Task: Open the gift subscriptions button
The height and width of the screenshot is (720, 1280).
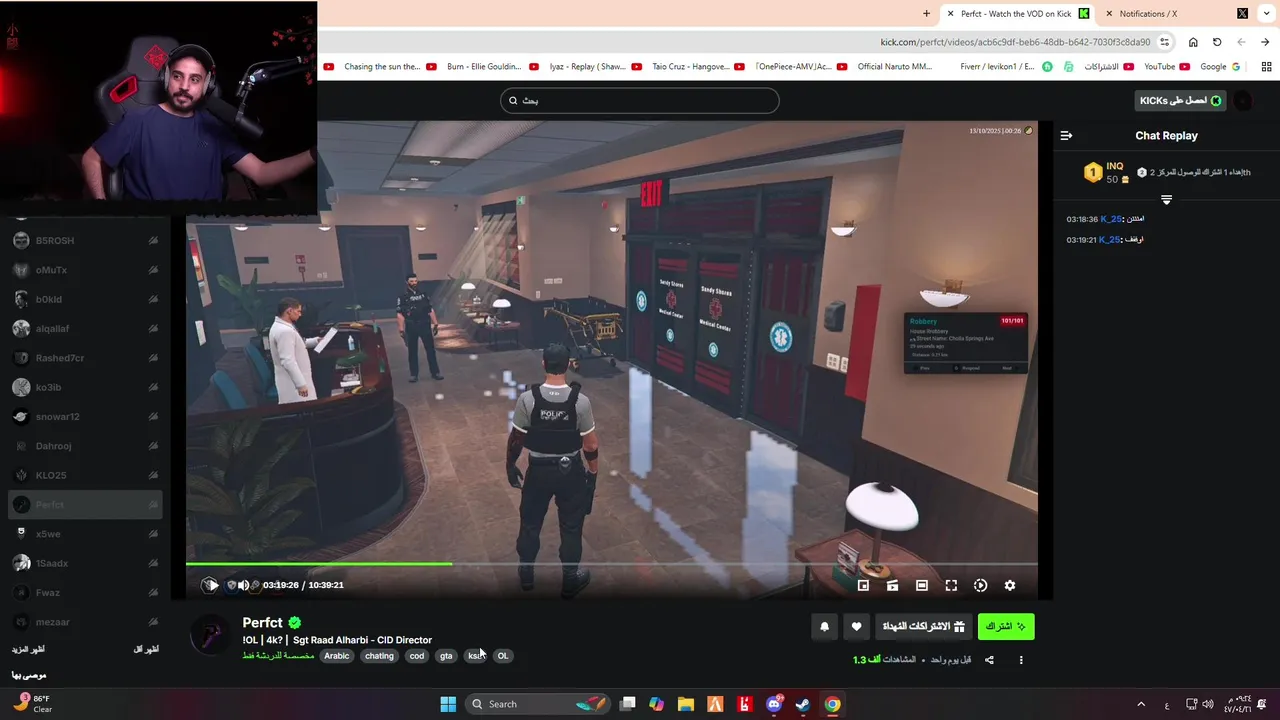Action: pyautogui.click(x=923, y=626)
